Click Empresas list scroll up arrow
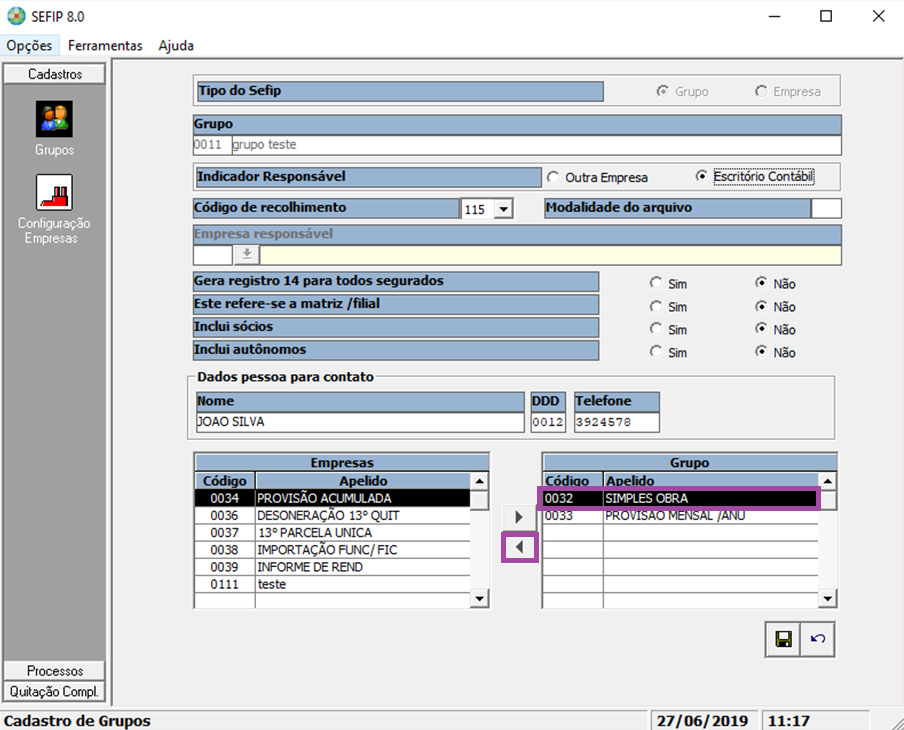Viewport: 904px width, 730px height. (x=479, y=481)
